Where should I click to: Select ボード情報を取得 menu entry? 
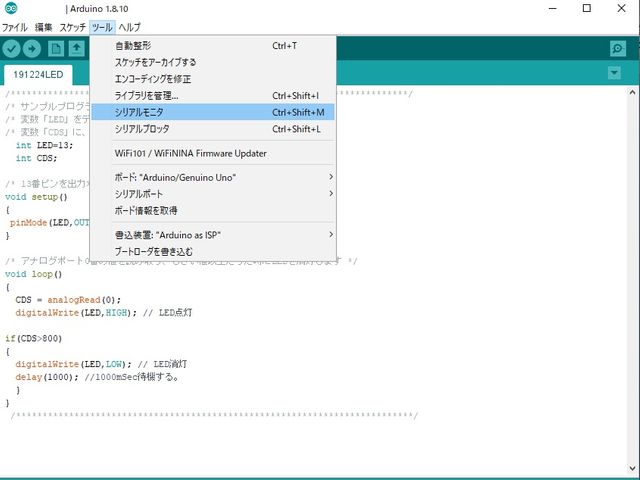click(213, 211)
